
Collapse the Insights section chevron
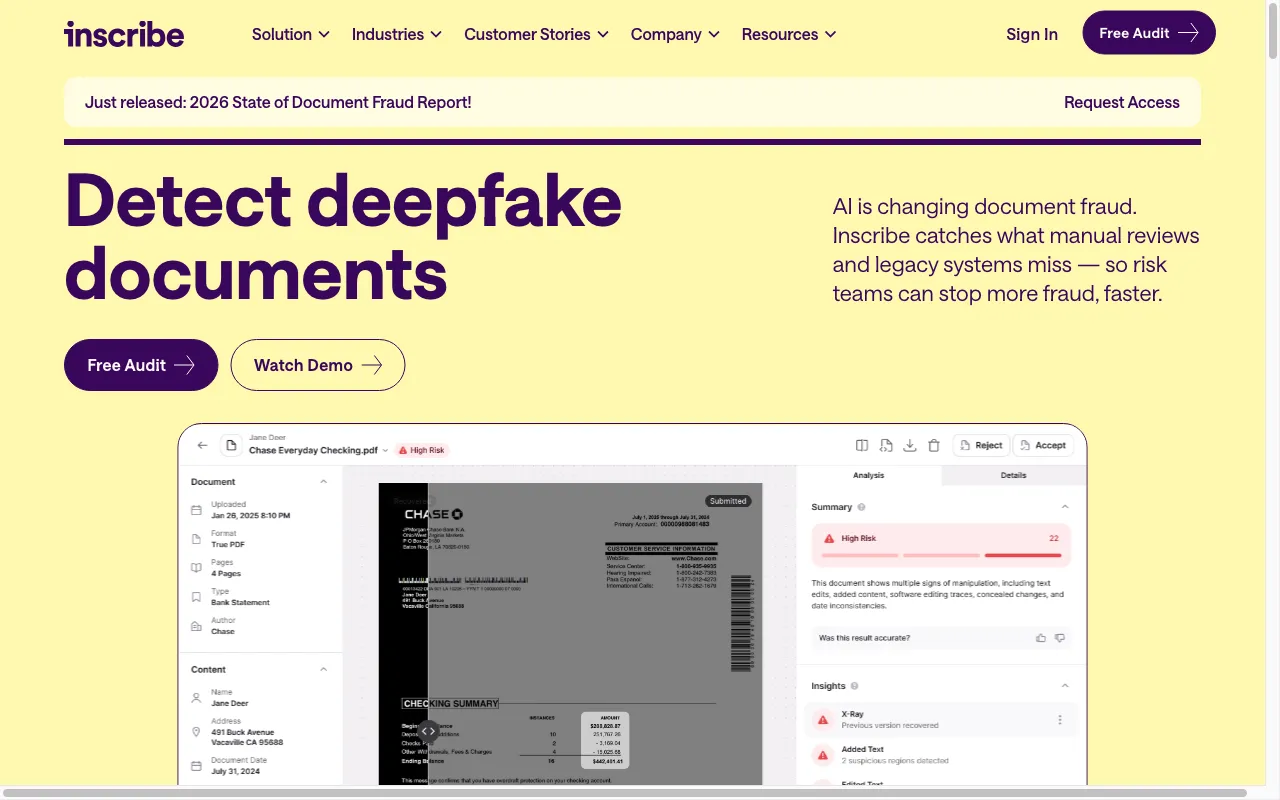coord(1065,686)
